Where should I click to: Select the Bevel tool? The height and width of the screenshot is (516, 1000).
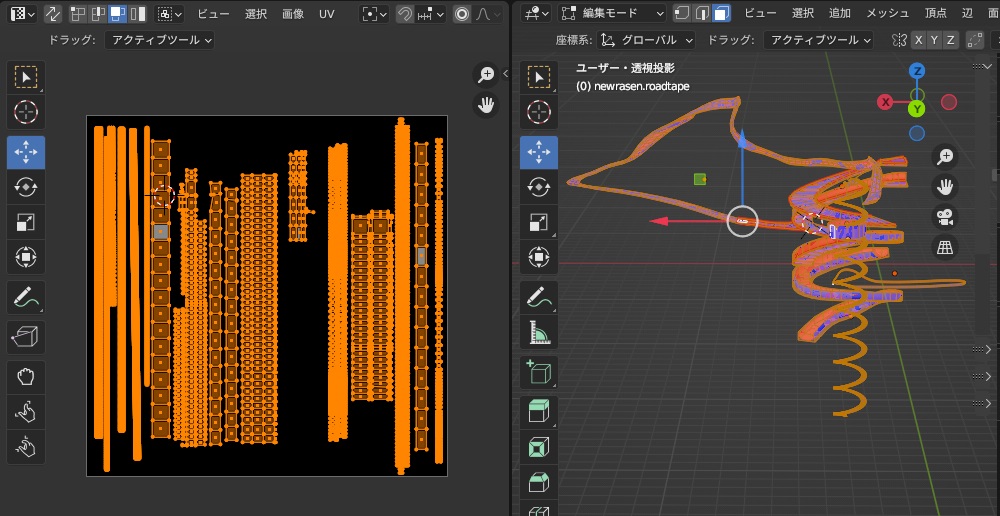(x=539, y=482)
